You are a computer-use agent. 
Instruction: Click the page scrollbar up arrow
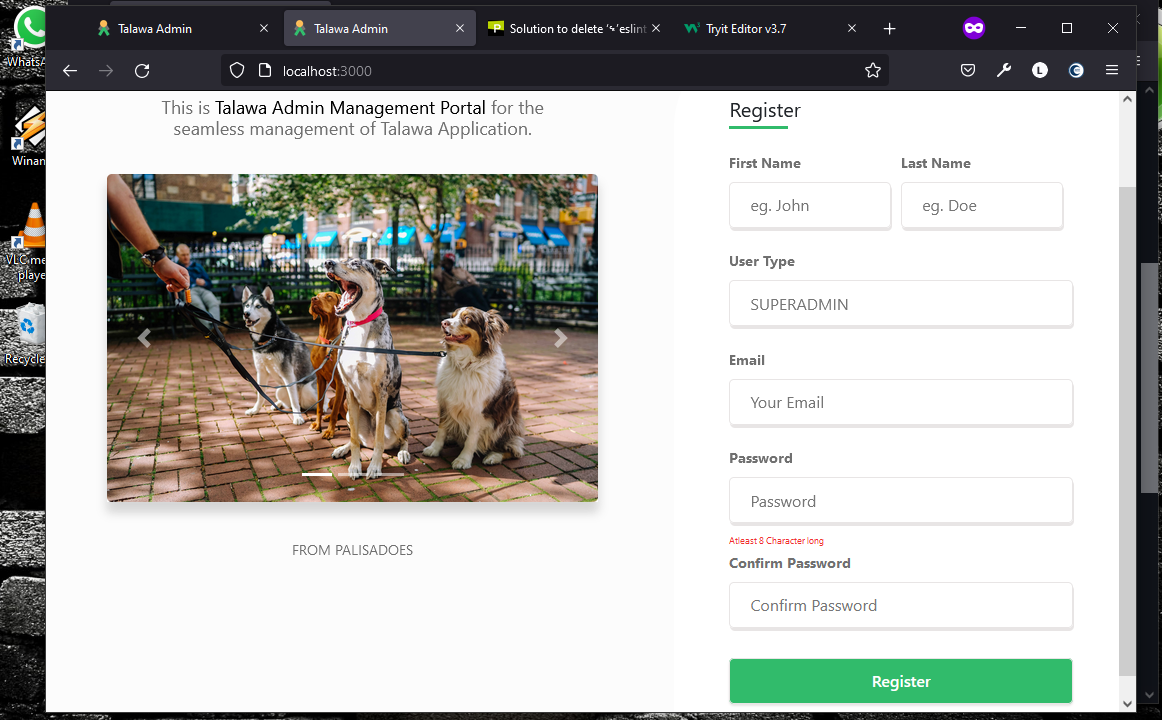pos(1127,99)
